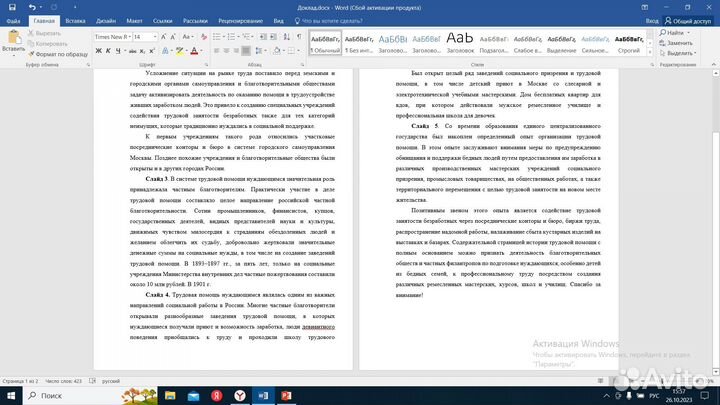Viewport: 720px width, 405px height.
Task: Decrease paragraph indent icon
Action: click(263, 37)
